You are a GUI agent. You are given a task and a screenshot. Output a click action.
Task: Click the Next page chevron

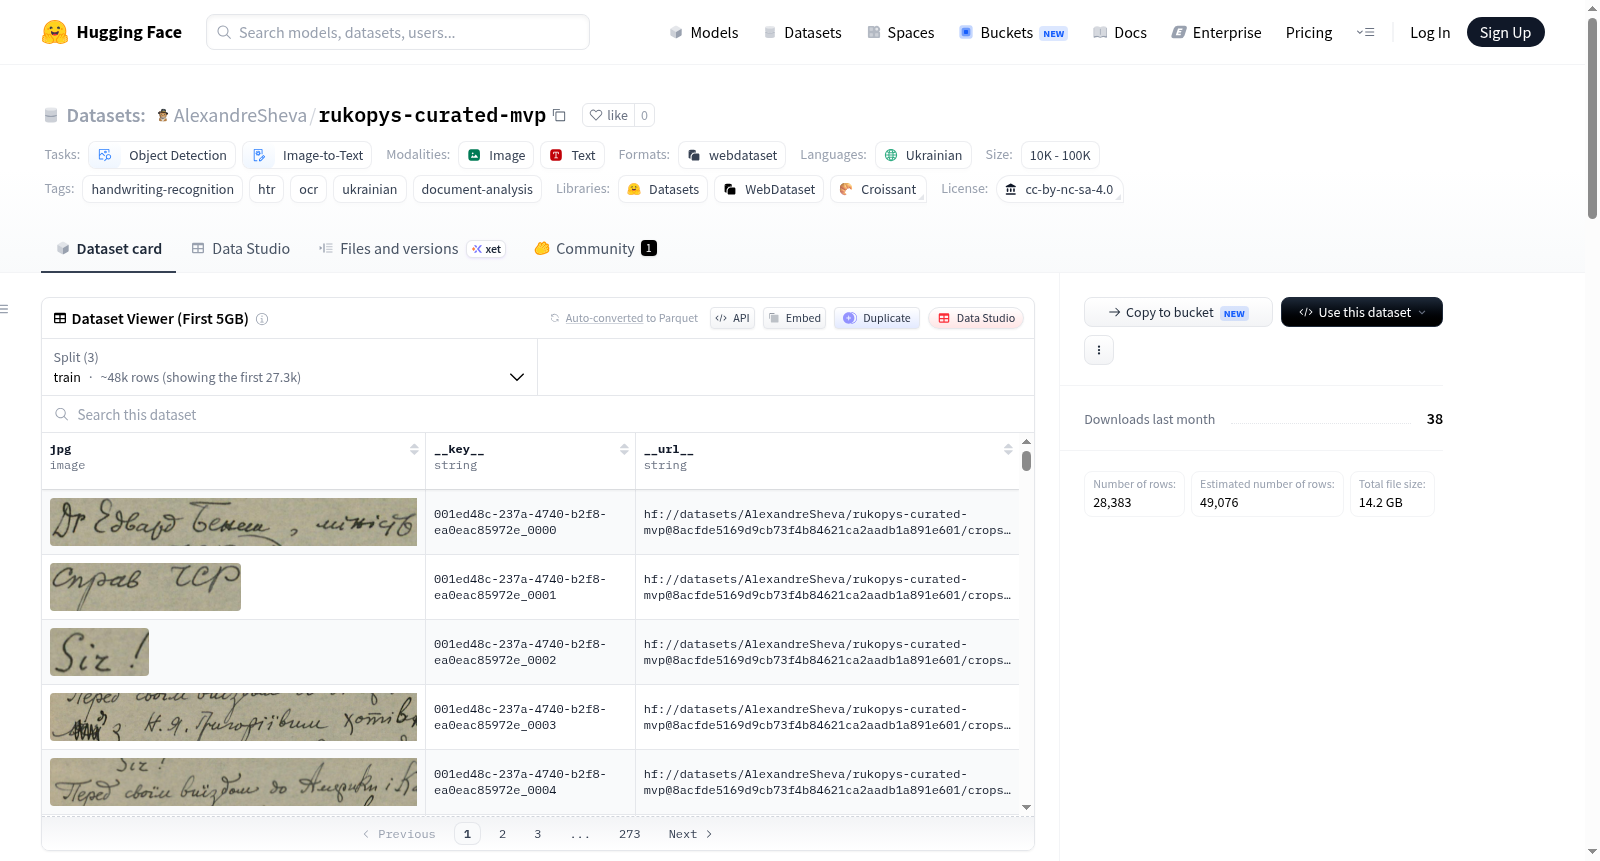(709, 834)
